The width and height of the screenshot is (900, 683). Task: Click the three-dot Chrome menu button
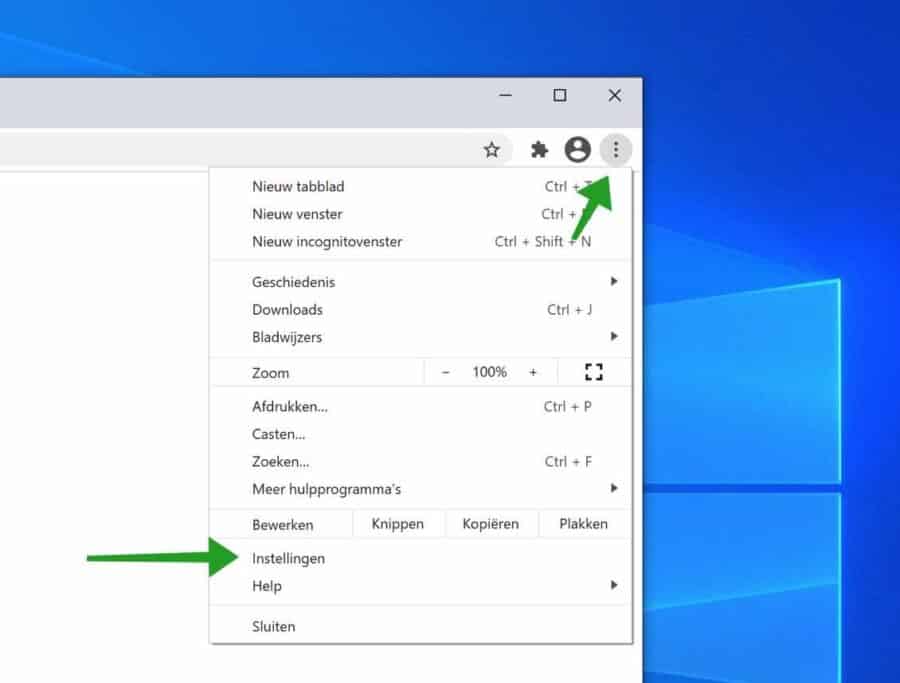click(x=616, y=150)
